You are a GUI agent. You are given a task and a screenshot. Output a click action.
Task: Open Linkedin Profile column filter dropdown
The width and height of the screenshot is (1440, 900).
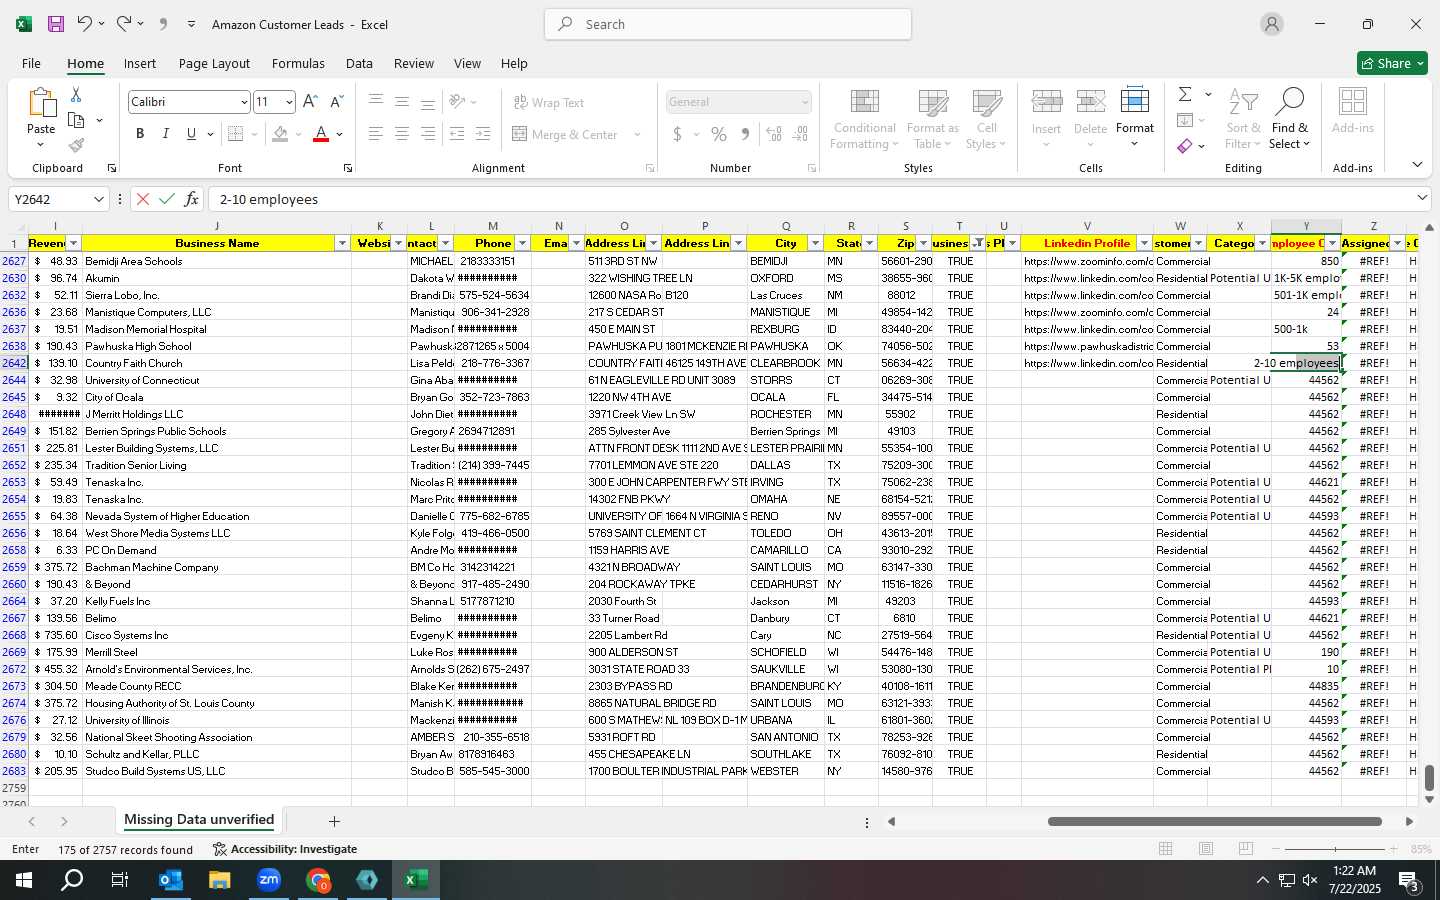[1144, 243]
